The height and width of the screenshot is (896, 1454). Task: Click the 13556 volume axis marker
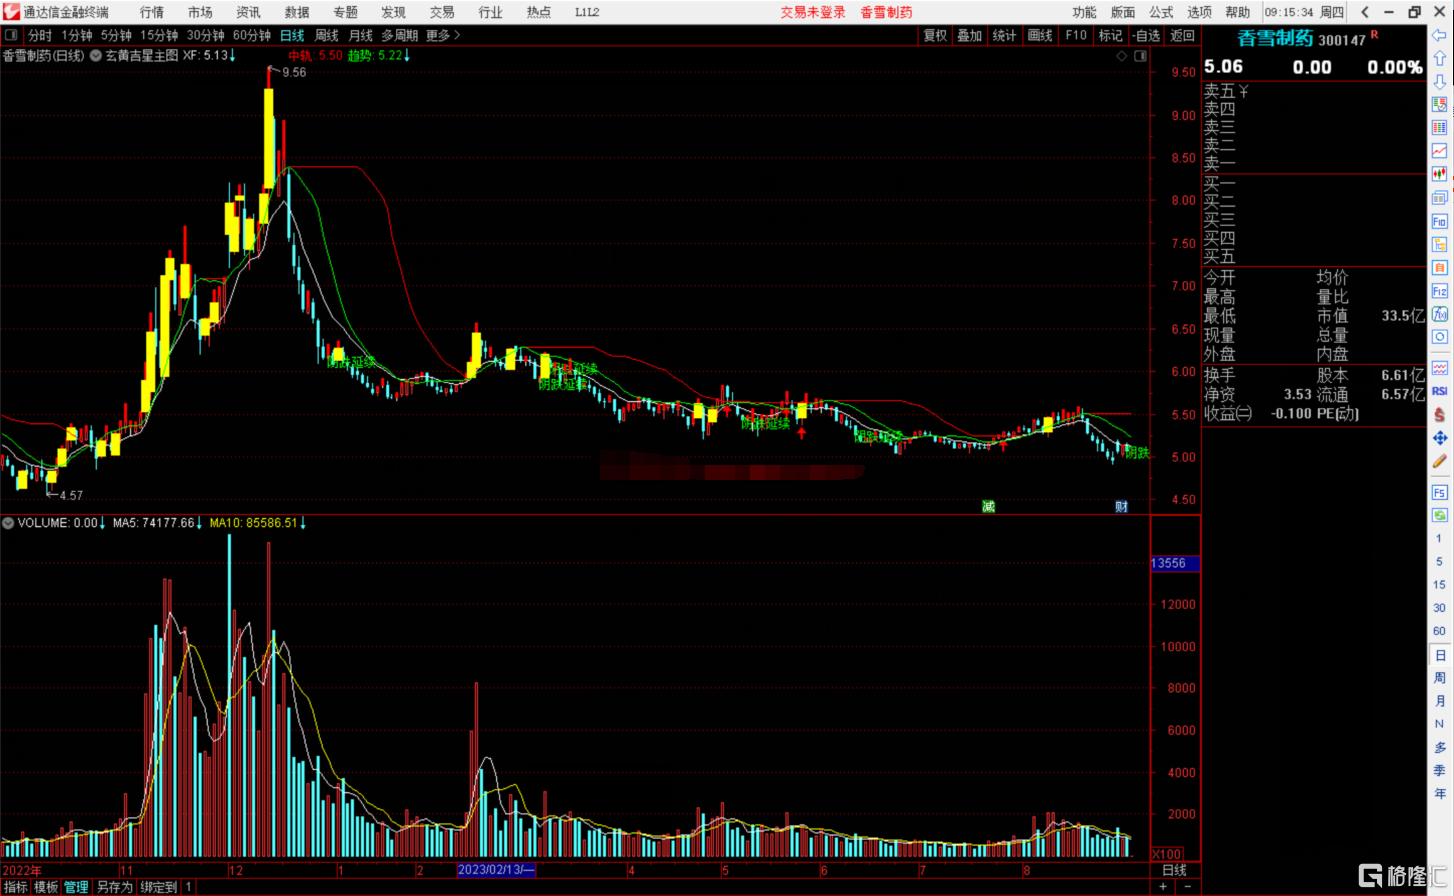click(x=1174, y=563)
